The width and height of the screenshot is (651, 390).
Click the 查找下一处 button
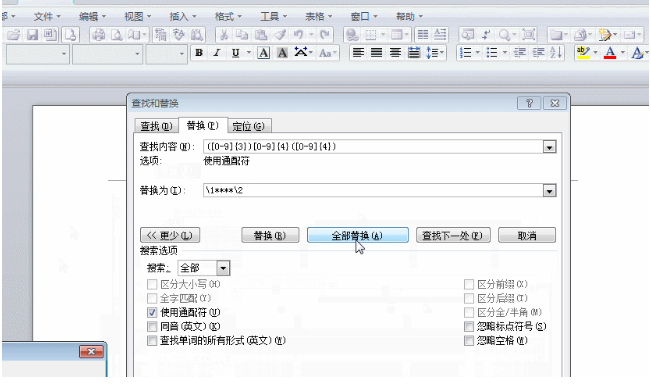pos(453,235)
